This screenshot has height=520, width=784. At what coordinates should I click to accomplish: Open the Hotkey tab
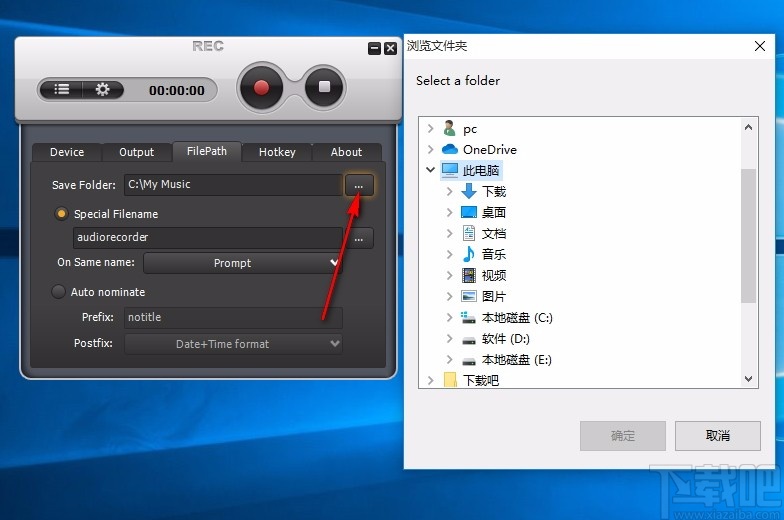[x=277, y=152]
